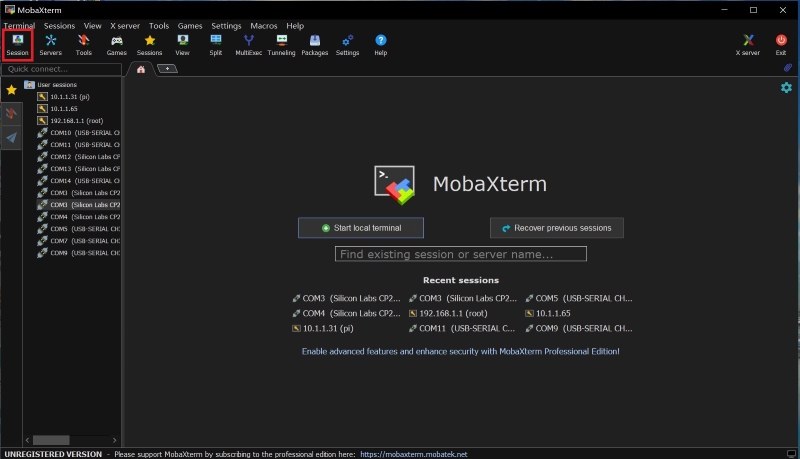The image size is (800, 459).
Task: Click the Split terminal icon
Action: pos(216,44)
